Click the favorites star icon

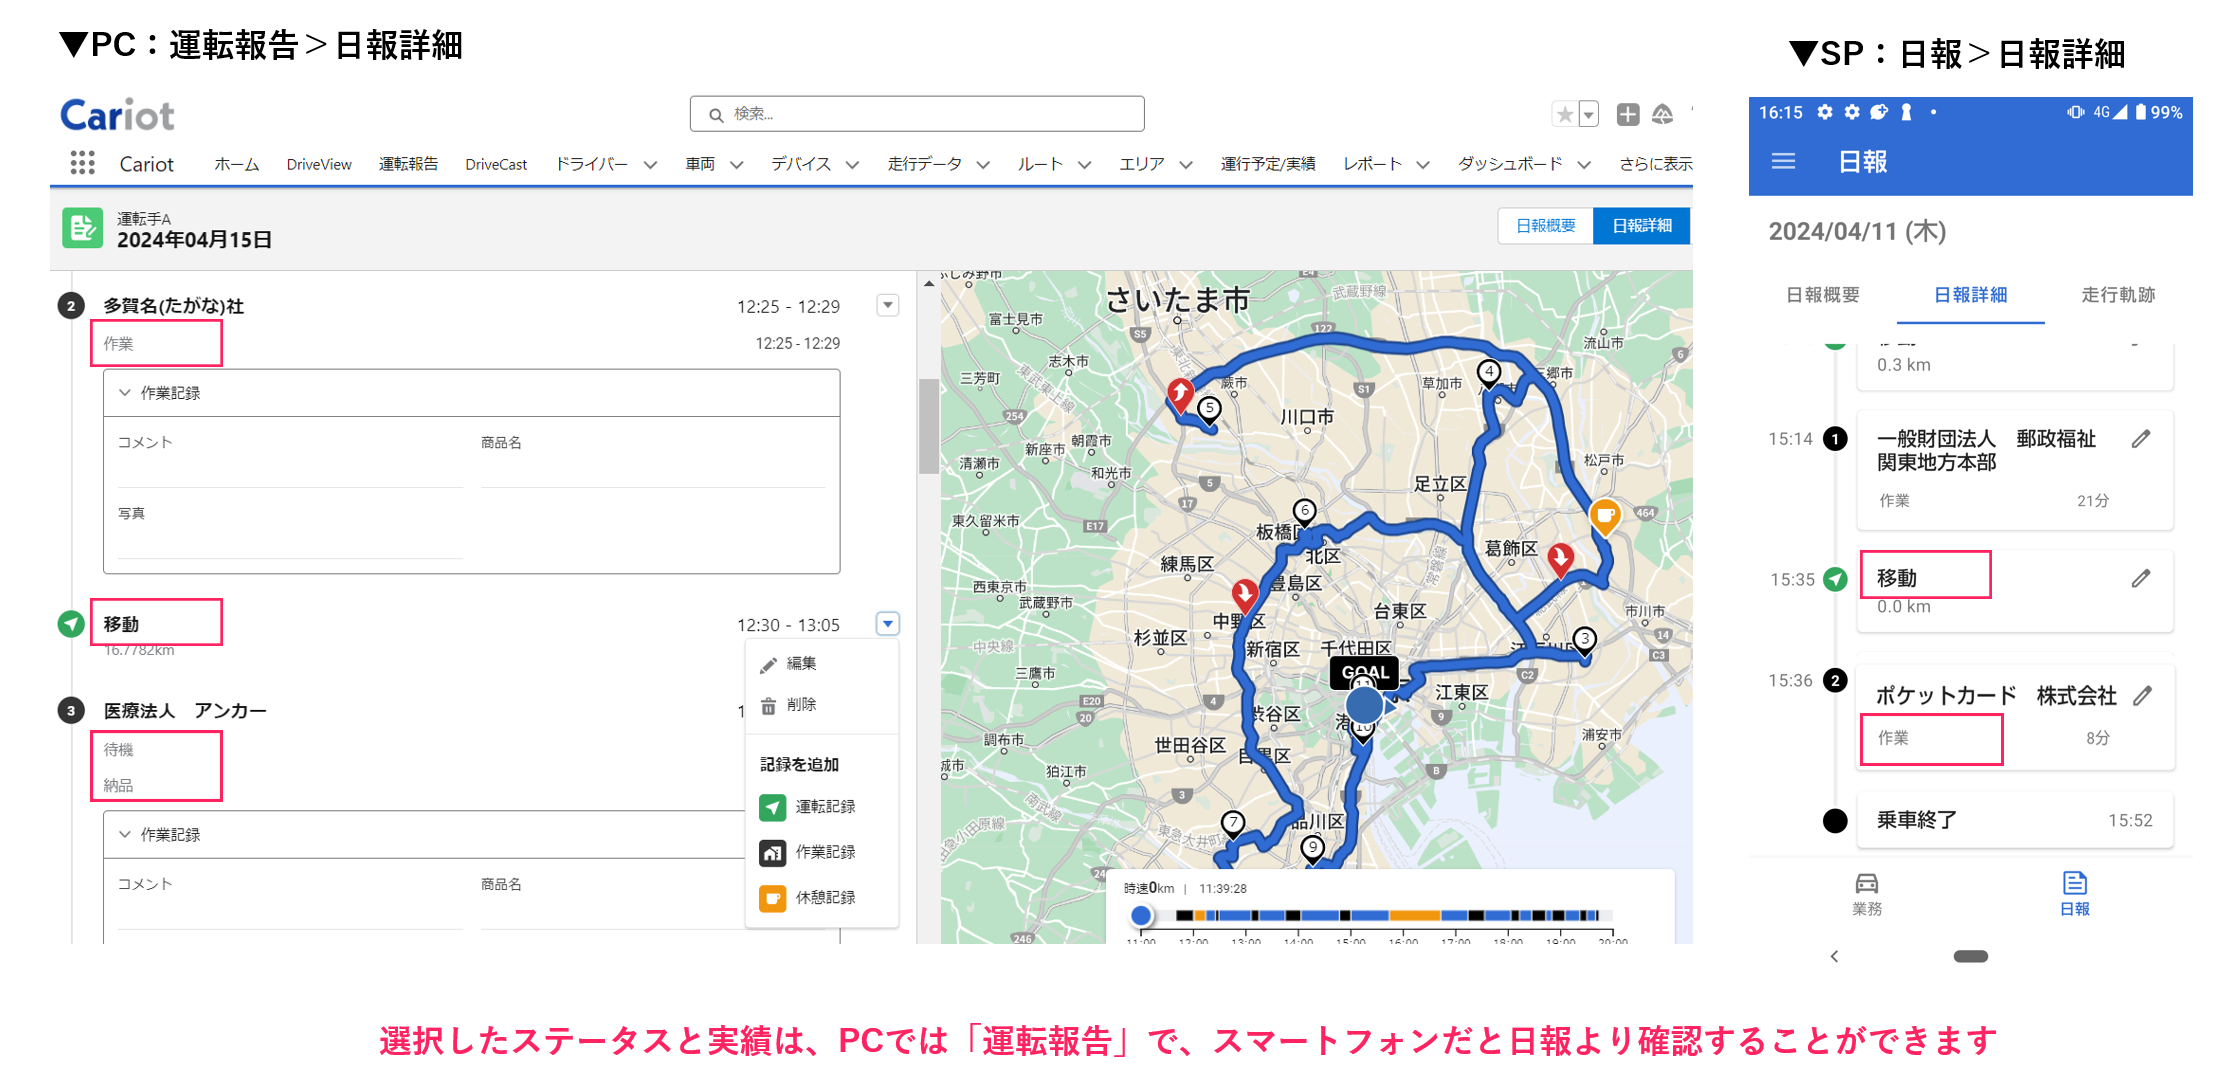pos(1565,115)
